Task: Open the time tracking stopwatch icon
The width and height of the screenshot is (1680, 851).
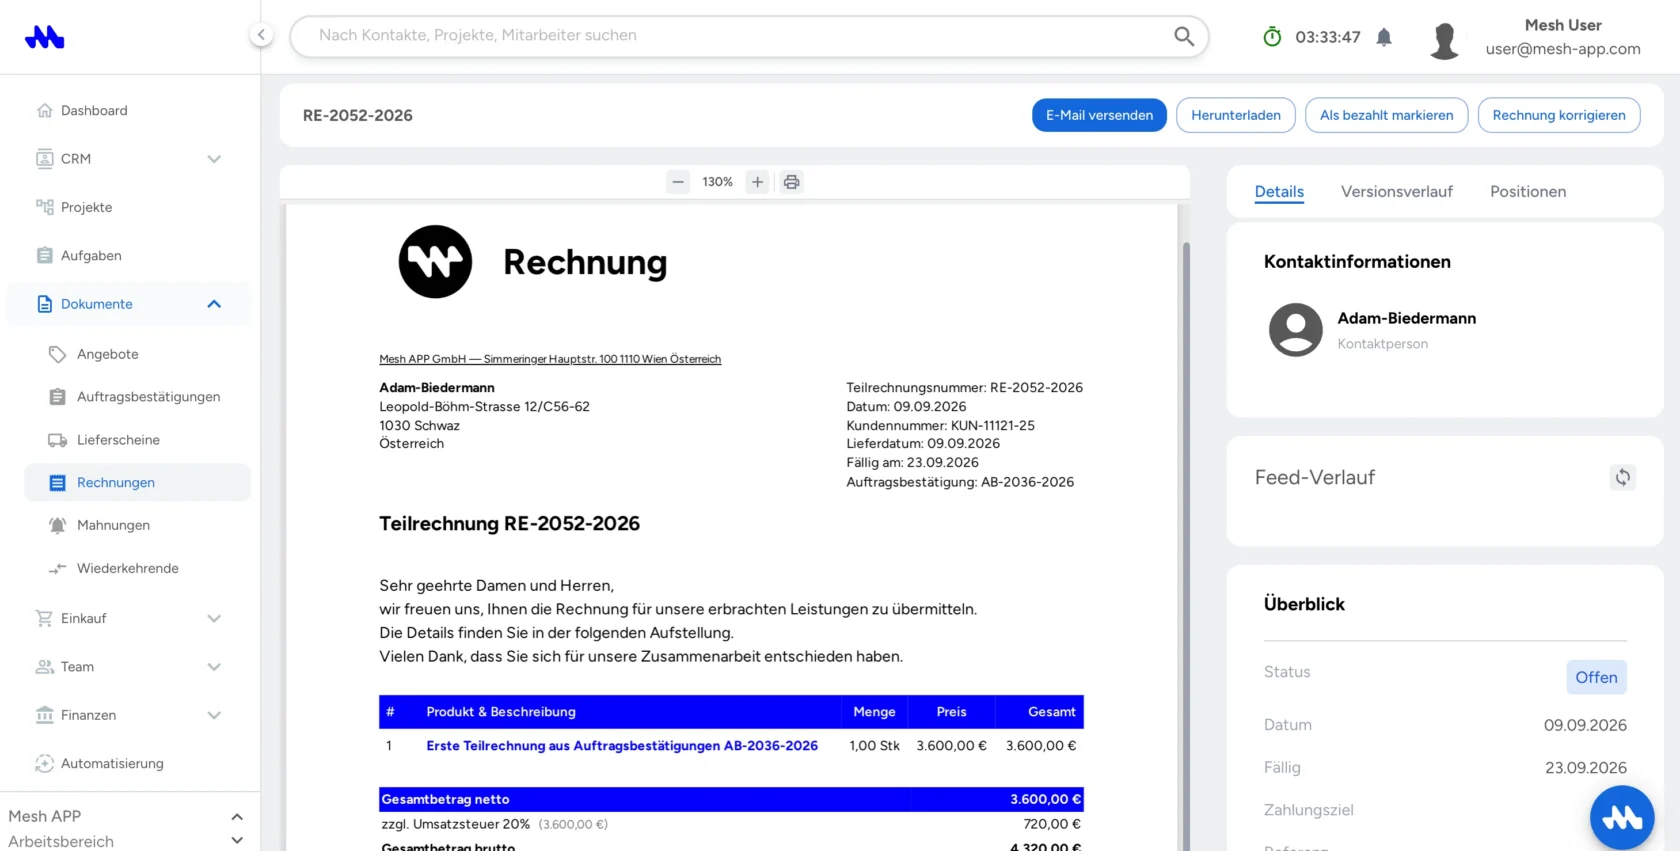Action: (1272, 37)
